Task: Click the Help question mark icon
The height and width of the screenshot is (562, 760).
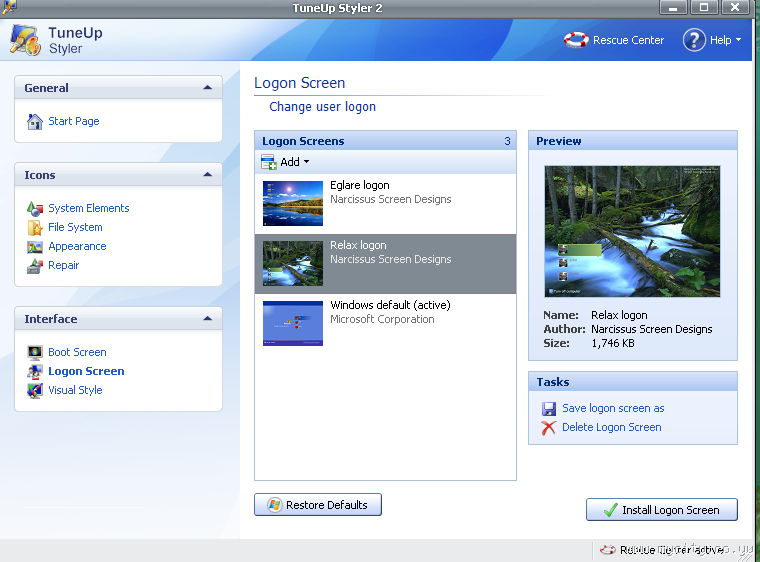Action: [x=694, y=40]
